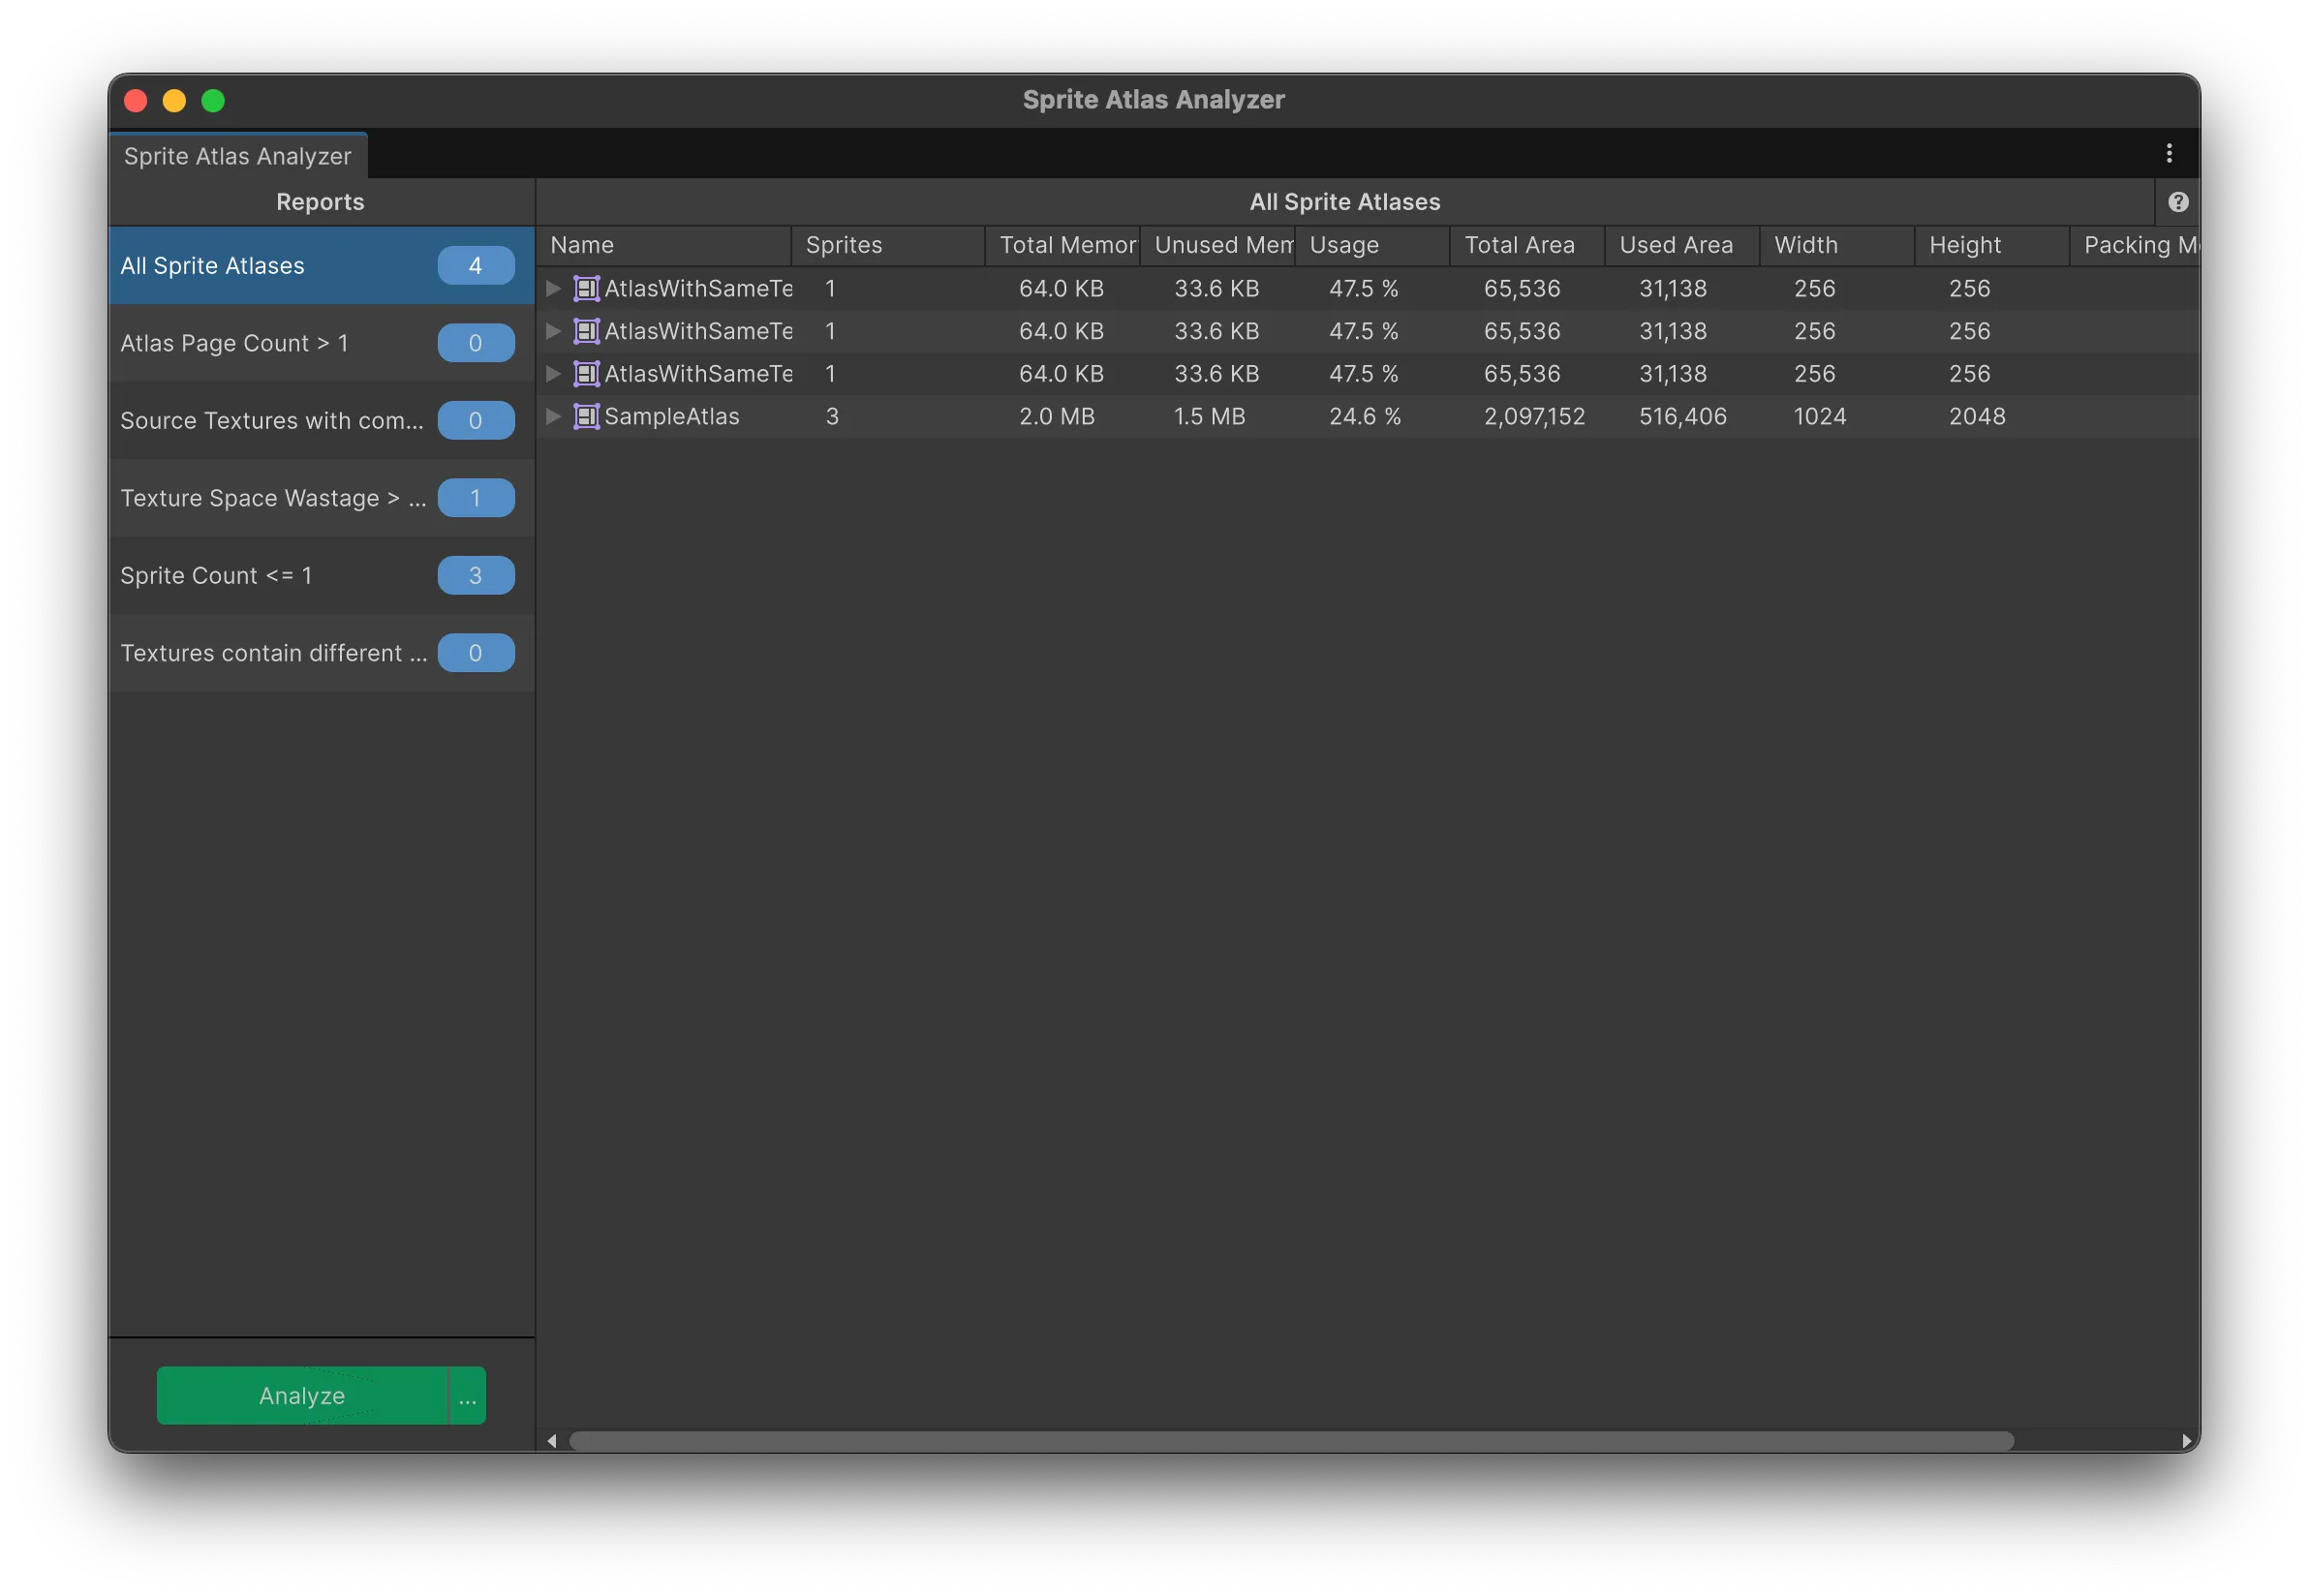Click the first AtlasWithSameTe row atlas icon

click(x=586, y=289)
